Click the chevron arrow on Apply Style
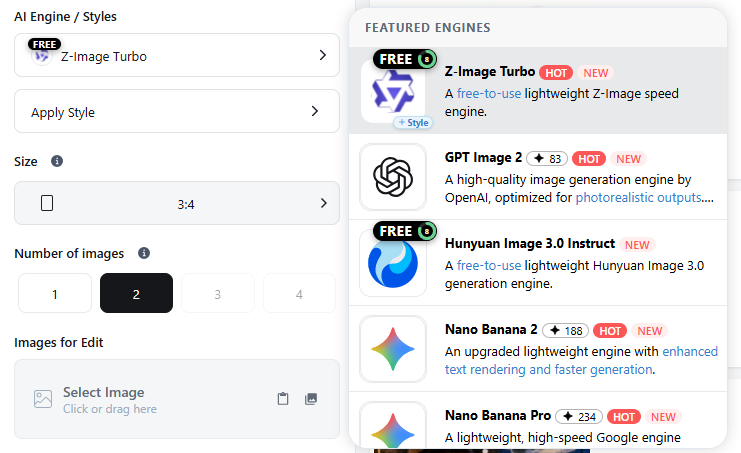Viewport: 741px width, 453px height. tap(315, 111)
